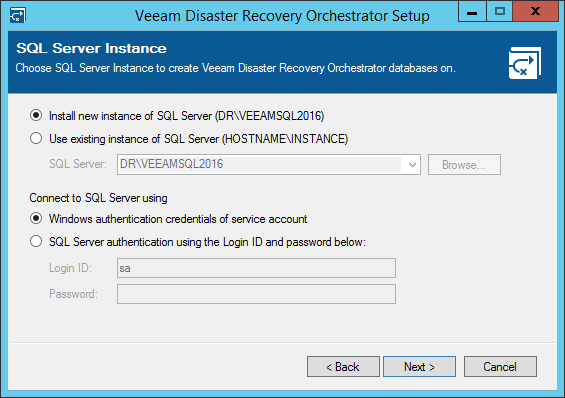Proceed with the Next > button
The height and width of the screenshot is (398, 565).
pos(419,367)
